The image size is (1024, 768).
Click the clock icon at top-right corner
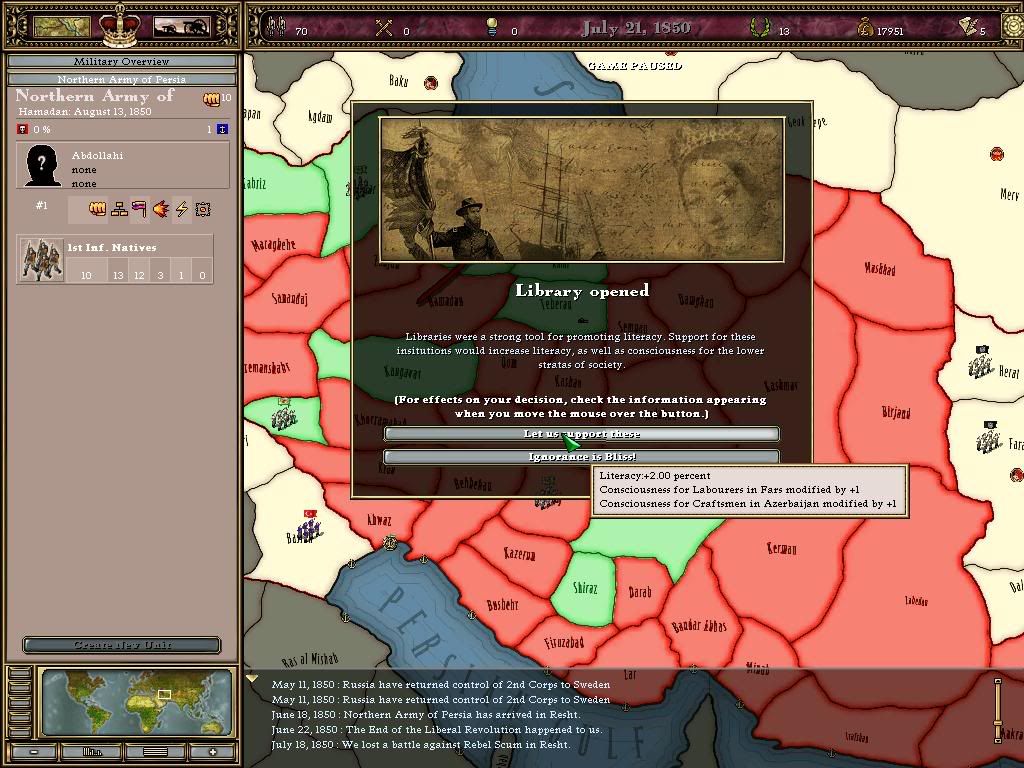pos(1014,26)
